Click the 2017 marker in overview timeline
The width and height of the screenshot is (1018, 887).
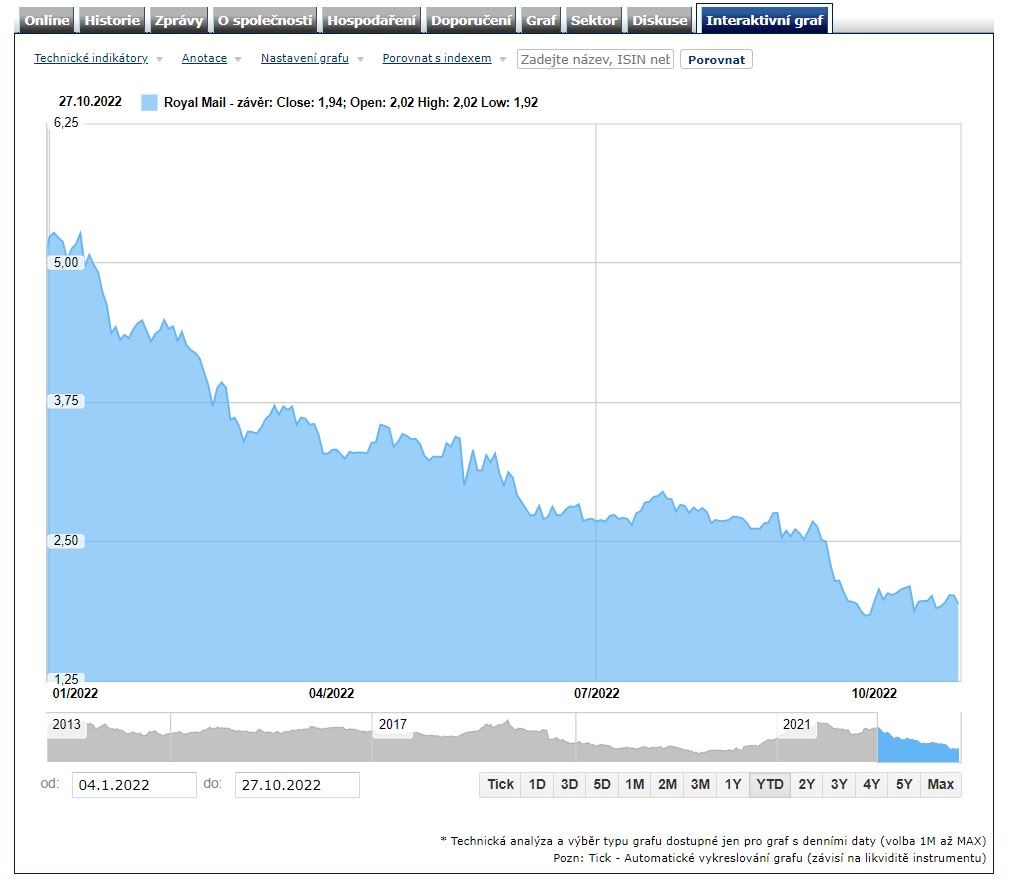pos(392,724)
